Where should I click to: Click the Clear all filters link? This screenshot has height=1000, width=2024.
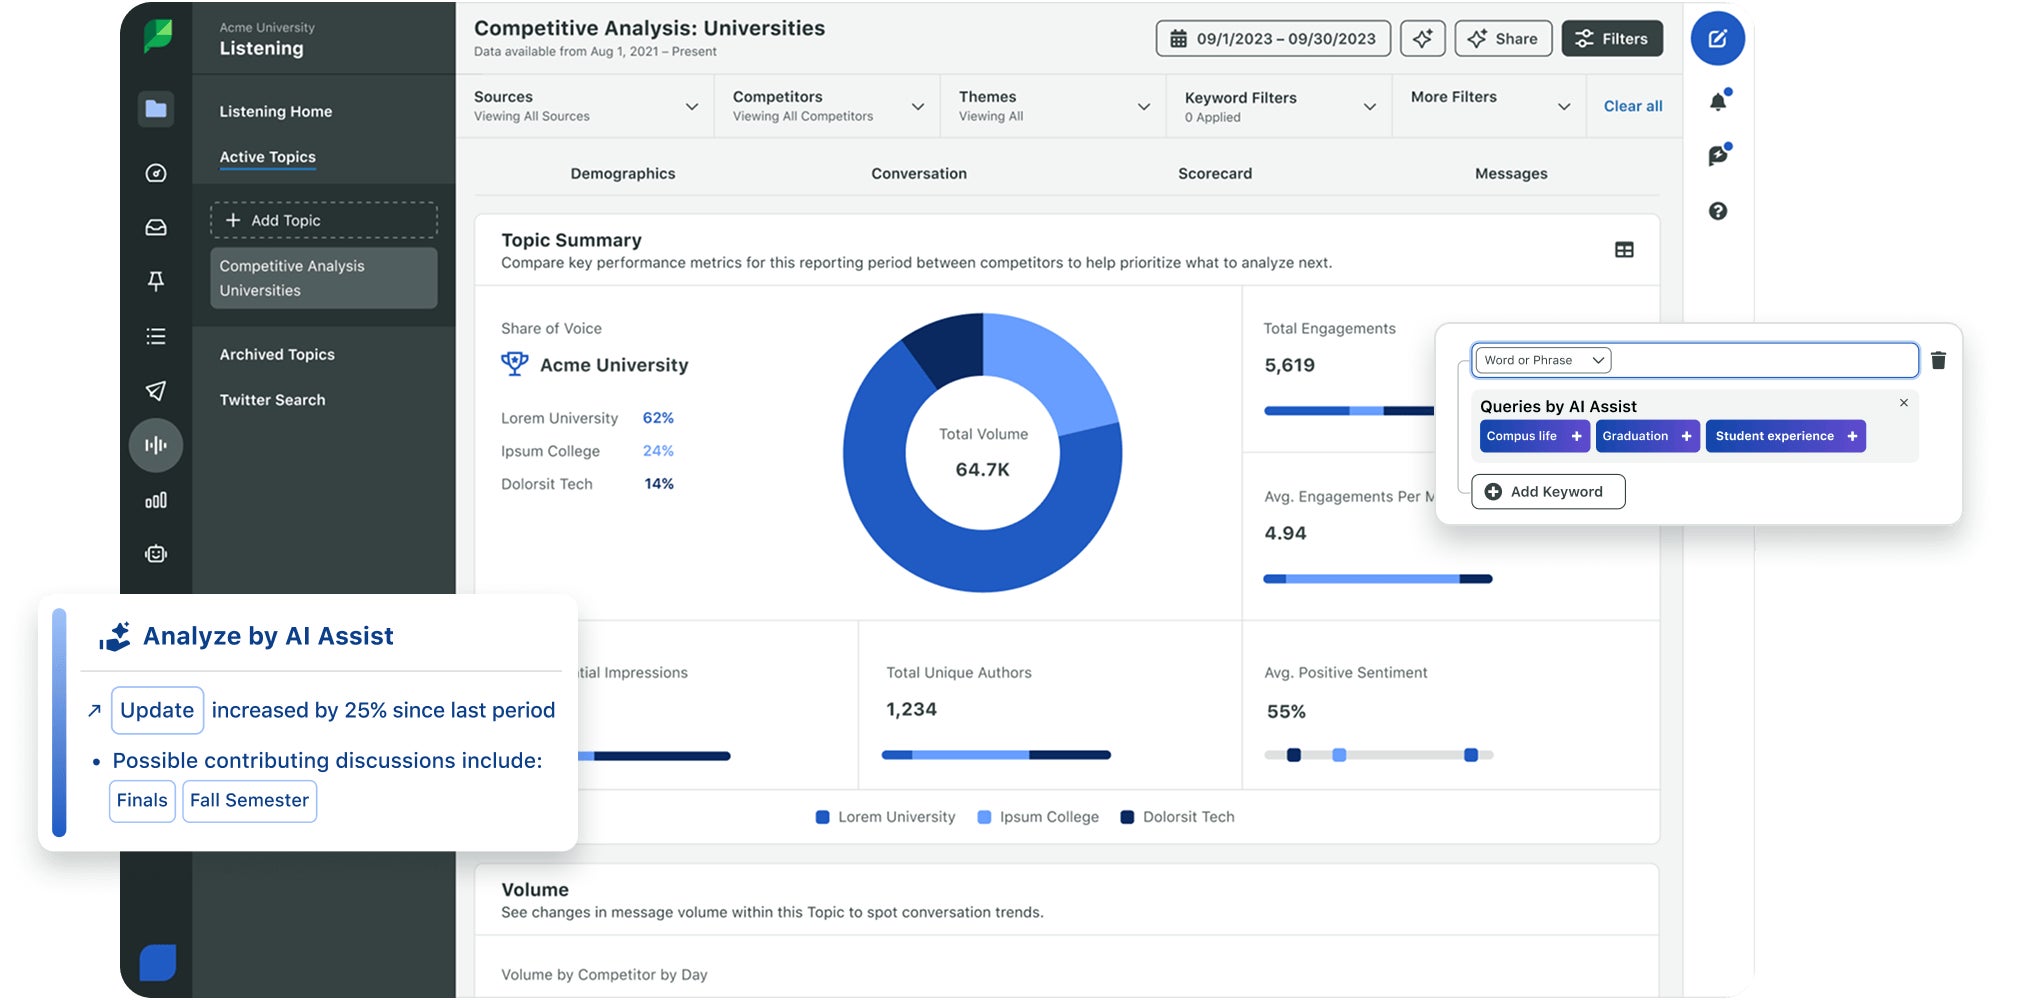(x=1632, y=105)
